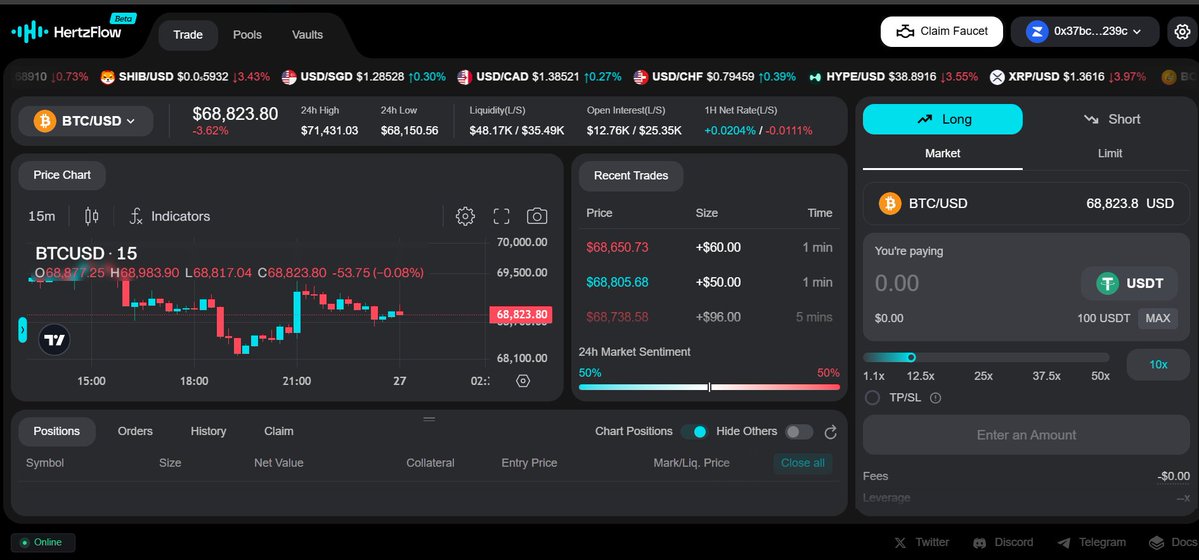Click the 24h Market Sentiment bar
This screenshot has width=1199, height=560.
click(709, 387)
